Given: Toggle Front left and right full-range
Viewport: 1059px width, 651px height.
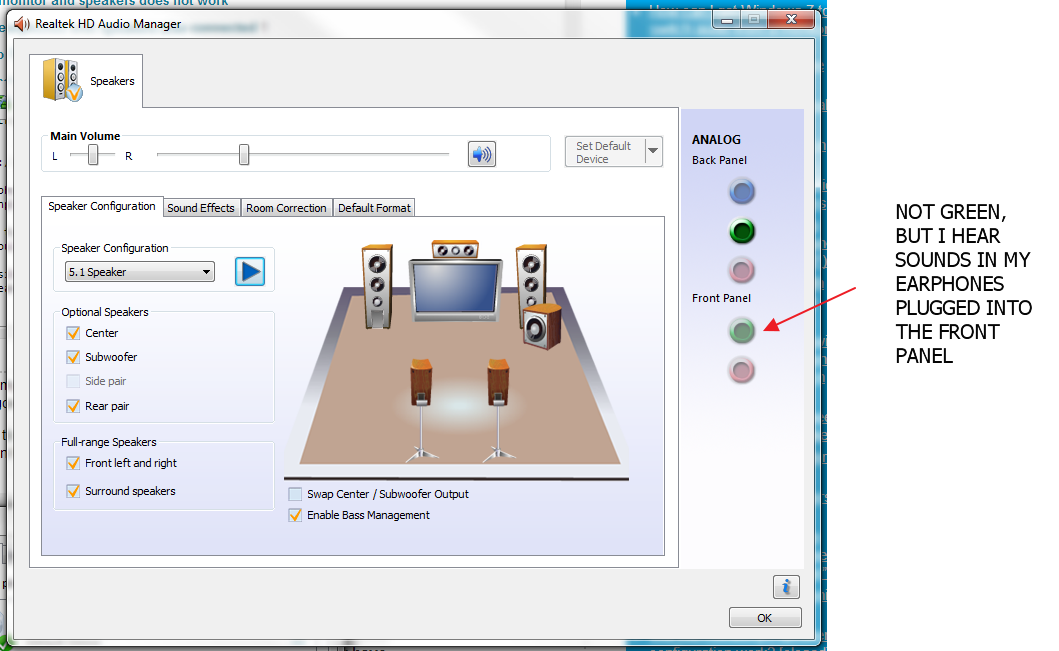Looking at the screenshot, I should coord(73,463).
